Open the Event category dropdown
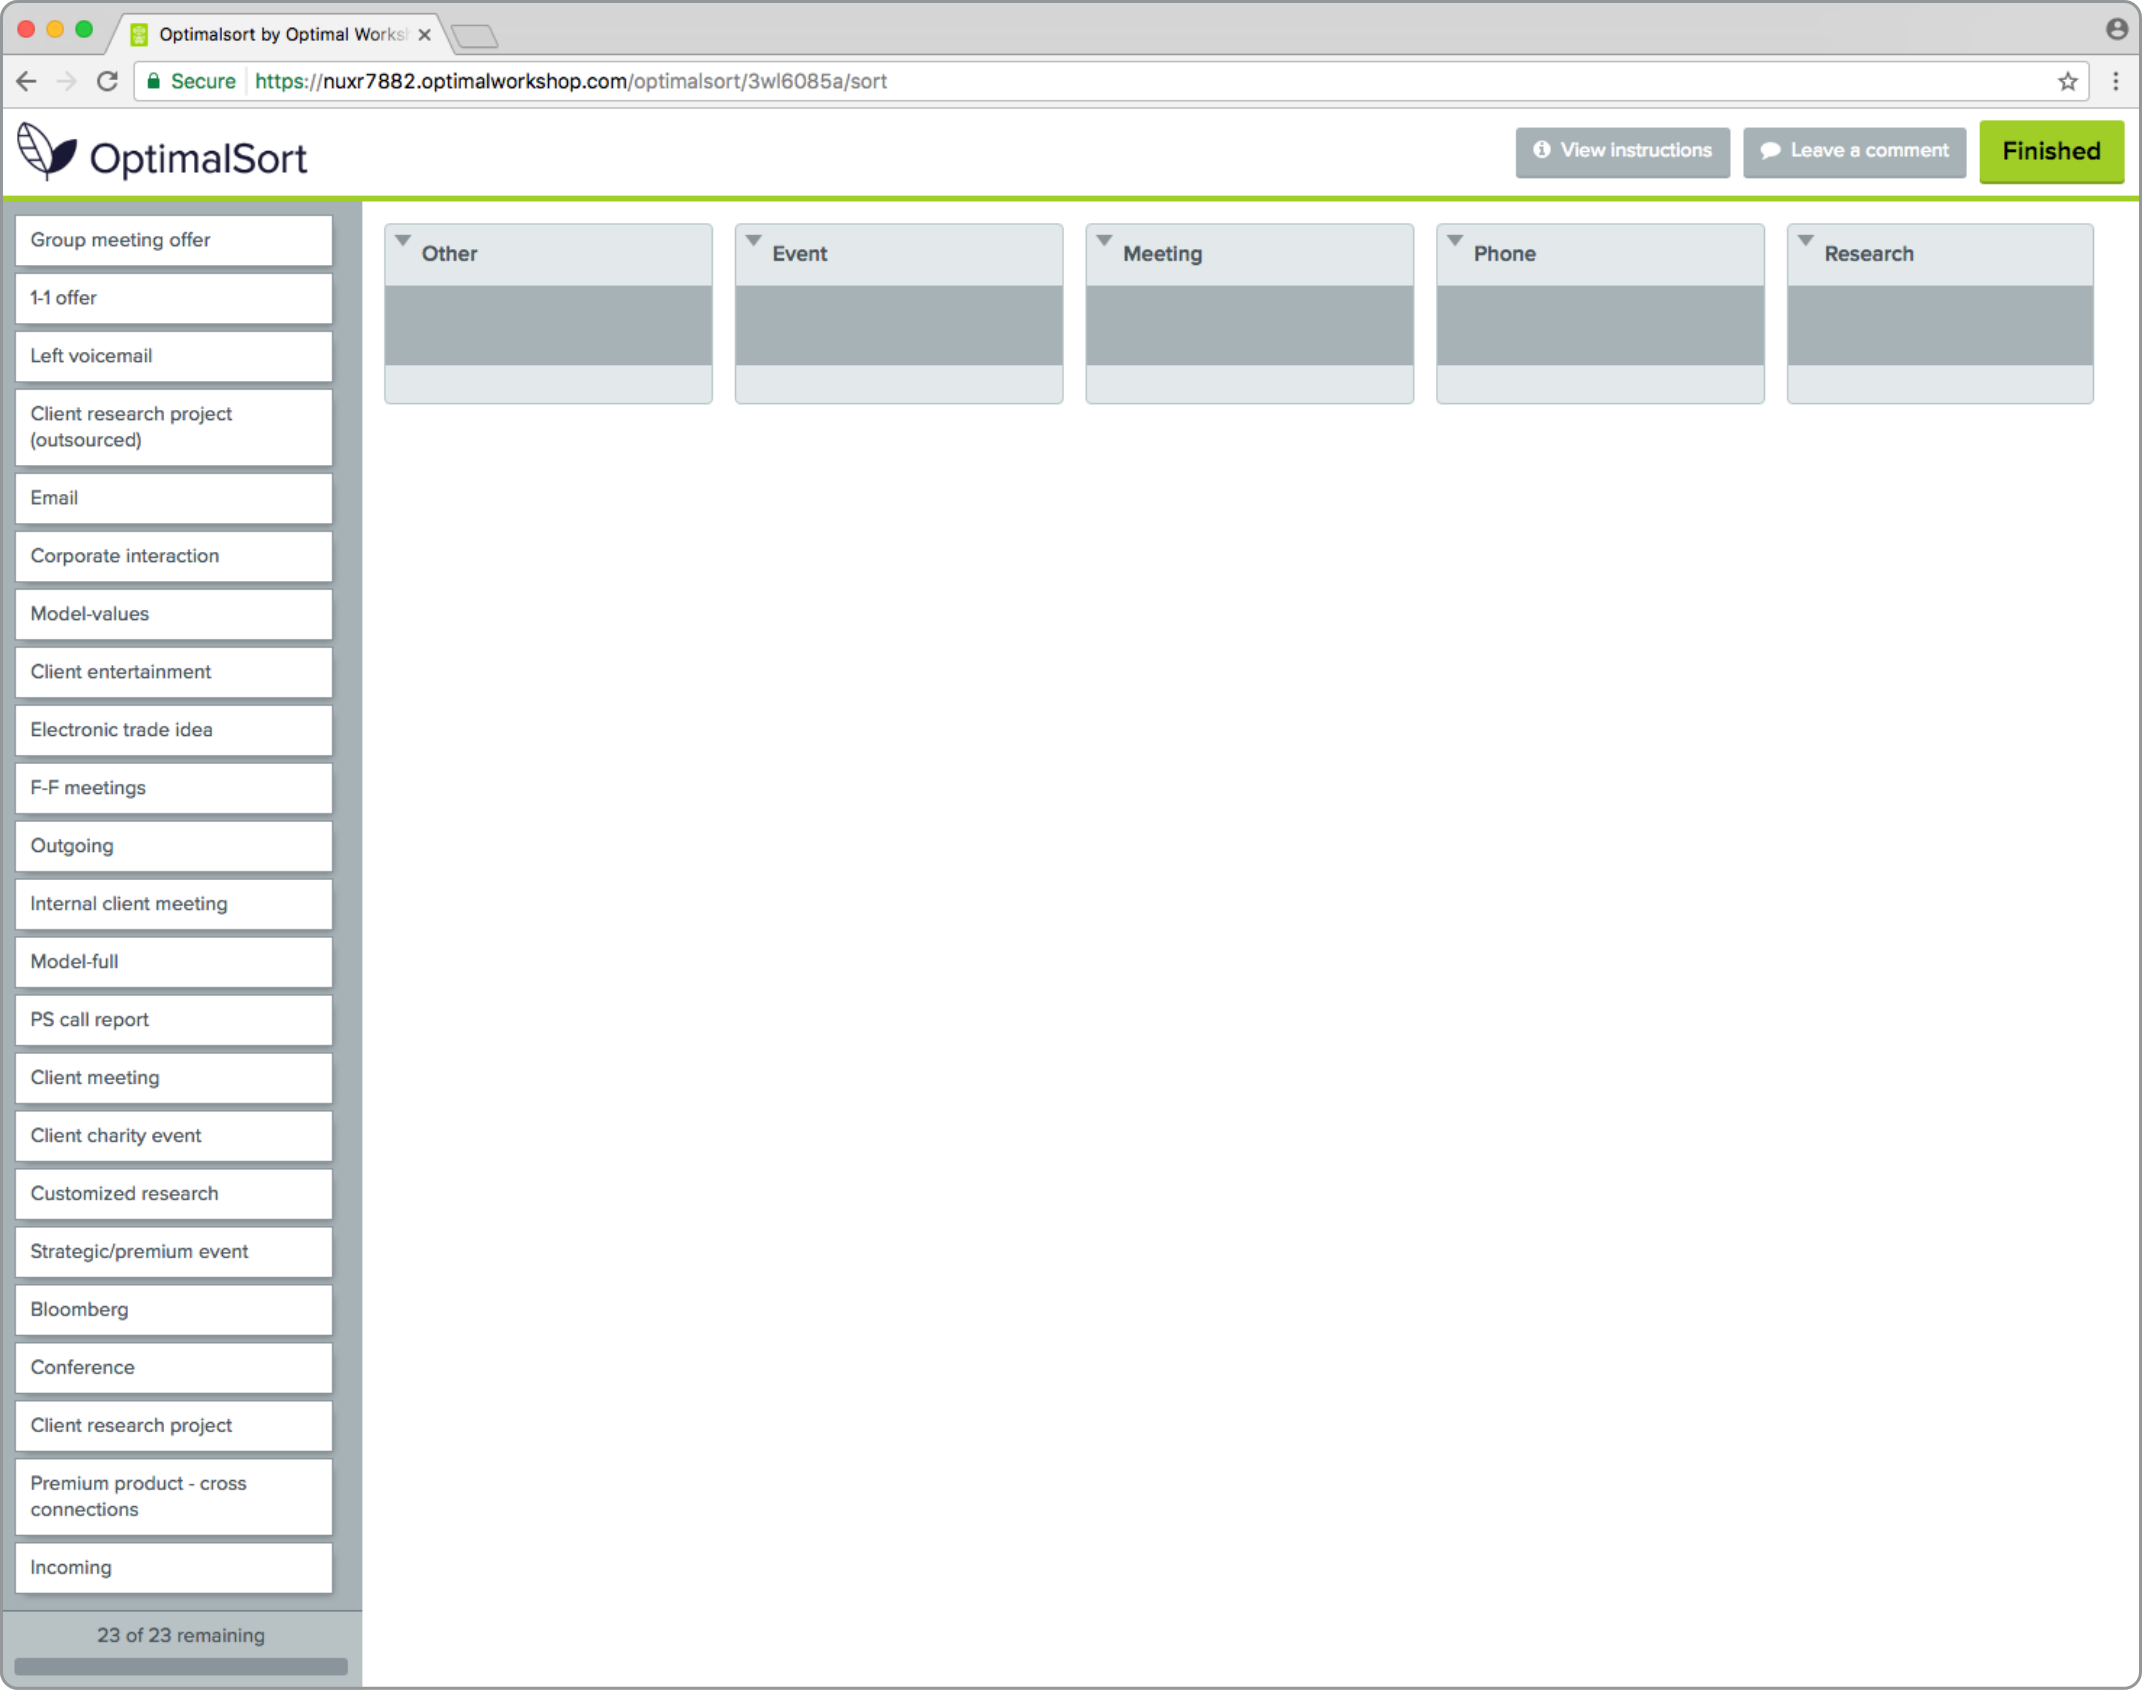The image size is (2142, 1690). coord(753,240)
